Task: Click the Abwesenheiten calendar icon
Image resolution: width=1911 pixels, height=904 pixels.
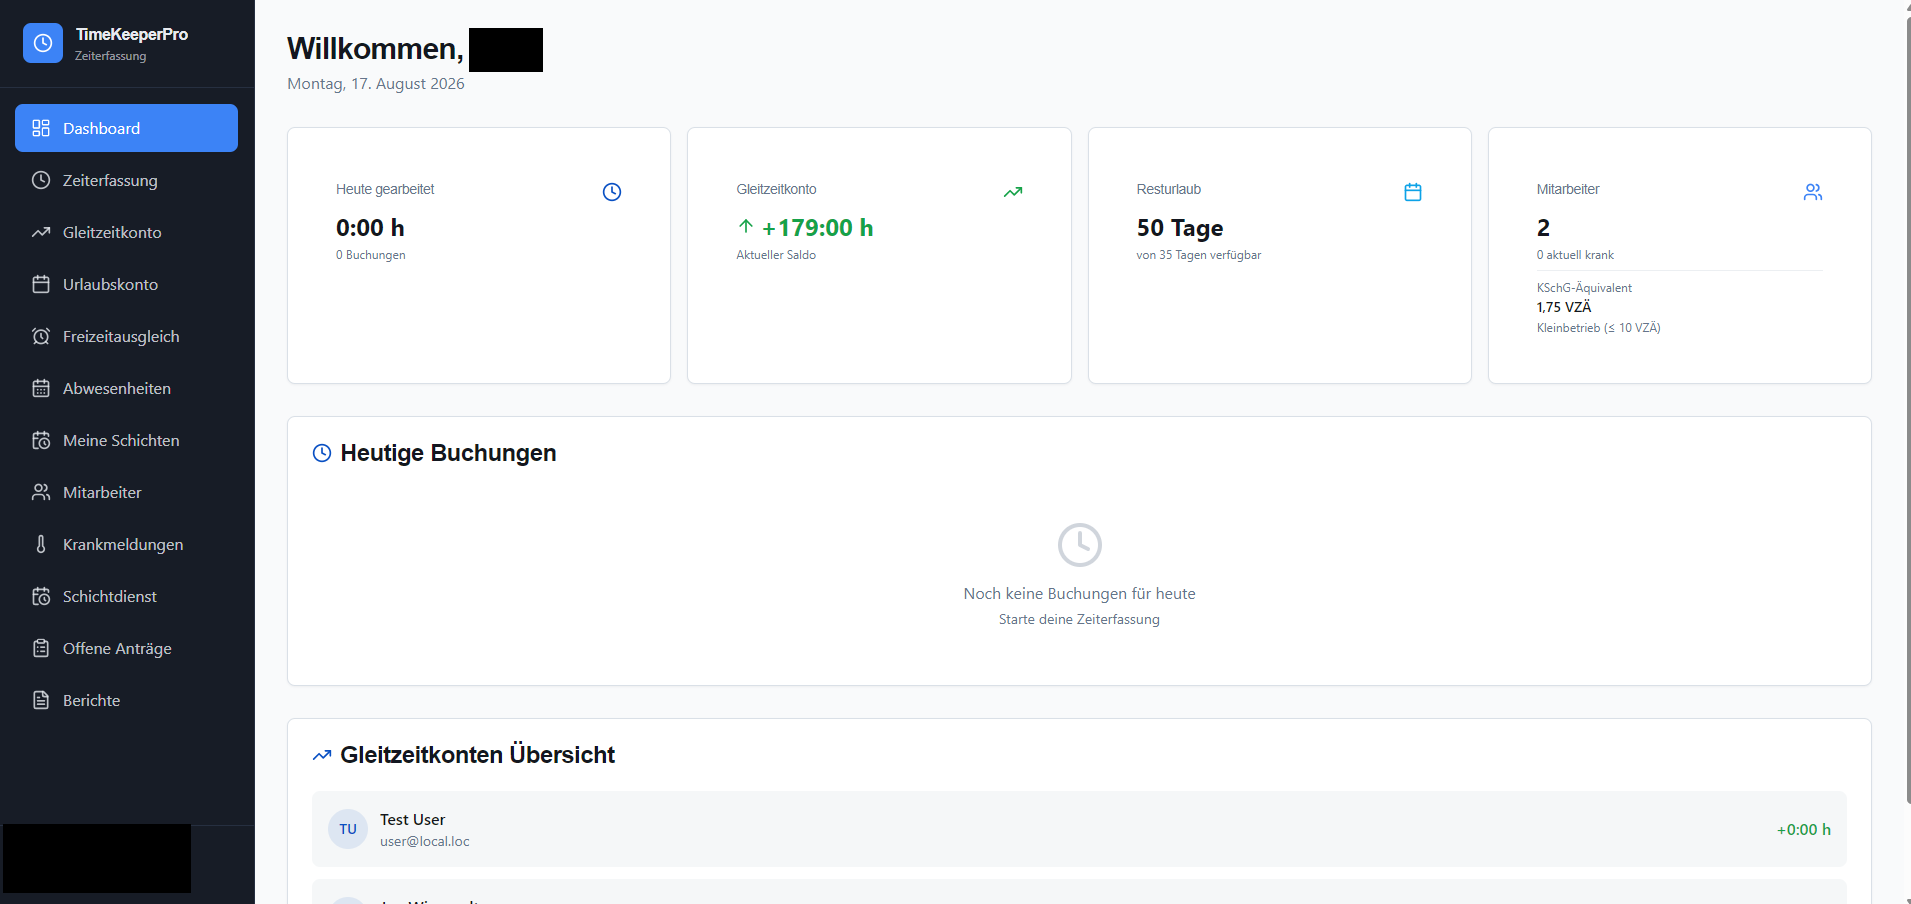Action: pos(41,388)
